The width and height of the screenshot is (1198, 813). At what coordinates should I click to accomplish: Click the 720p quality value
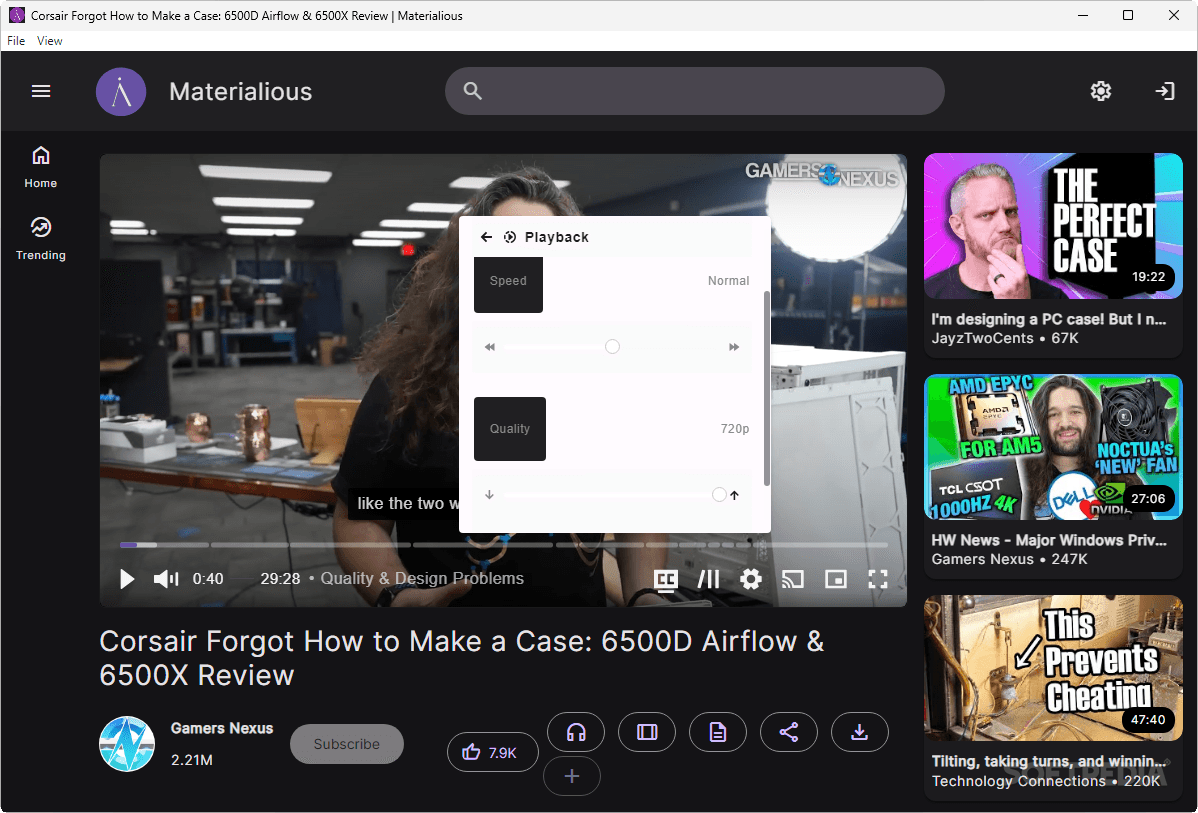734,429
